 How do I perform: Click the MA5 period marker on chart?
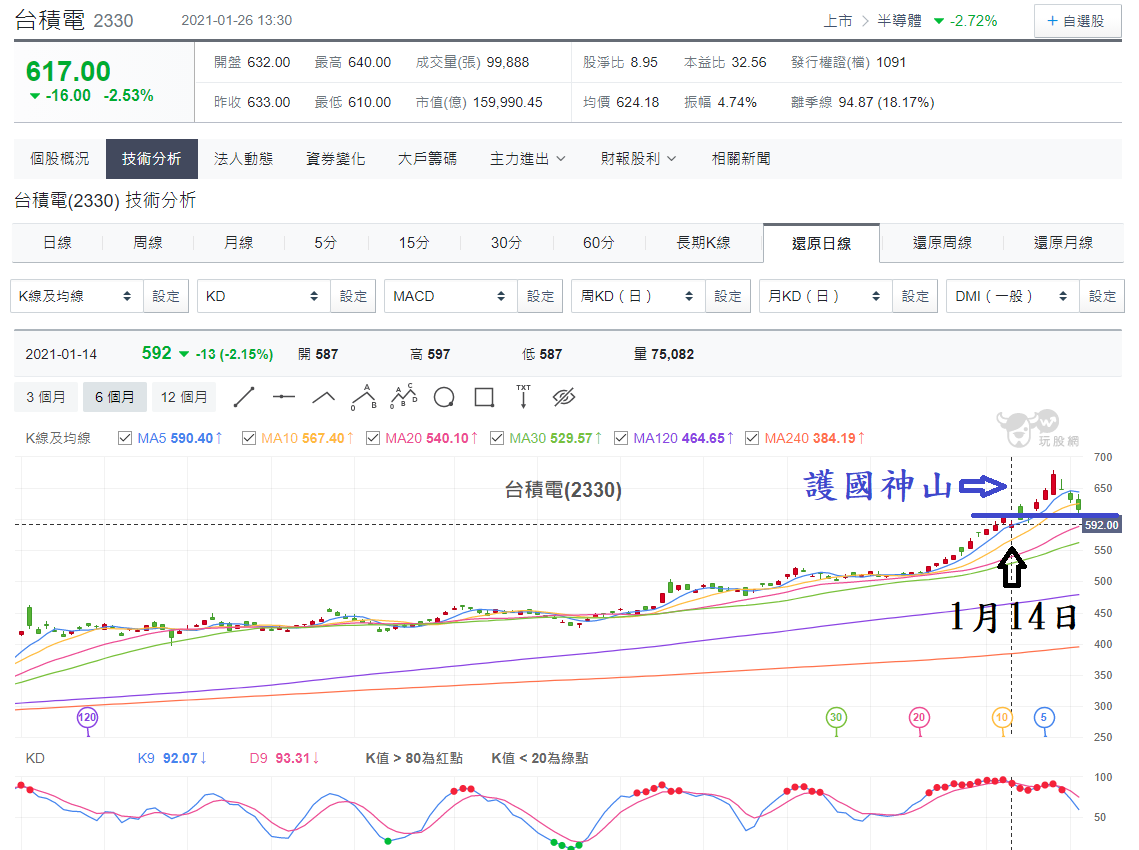[1044, 718]
